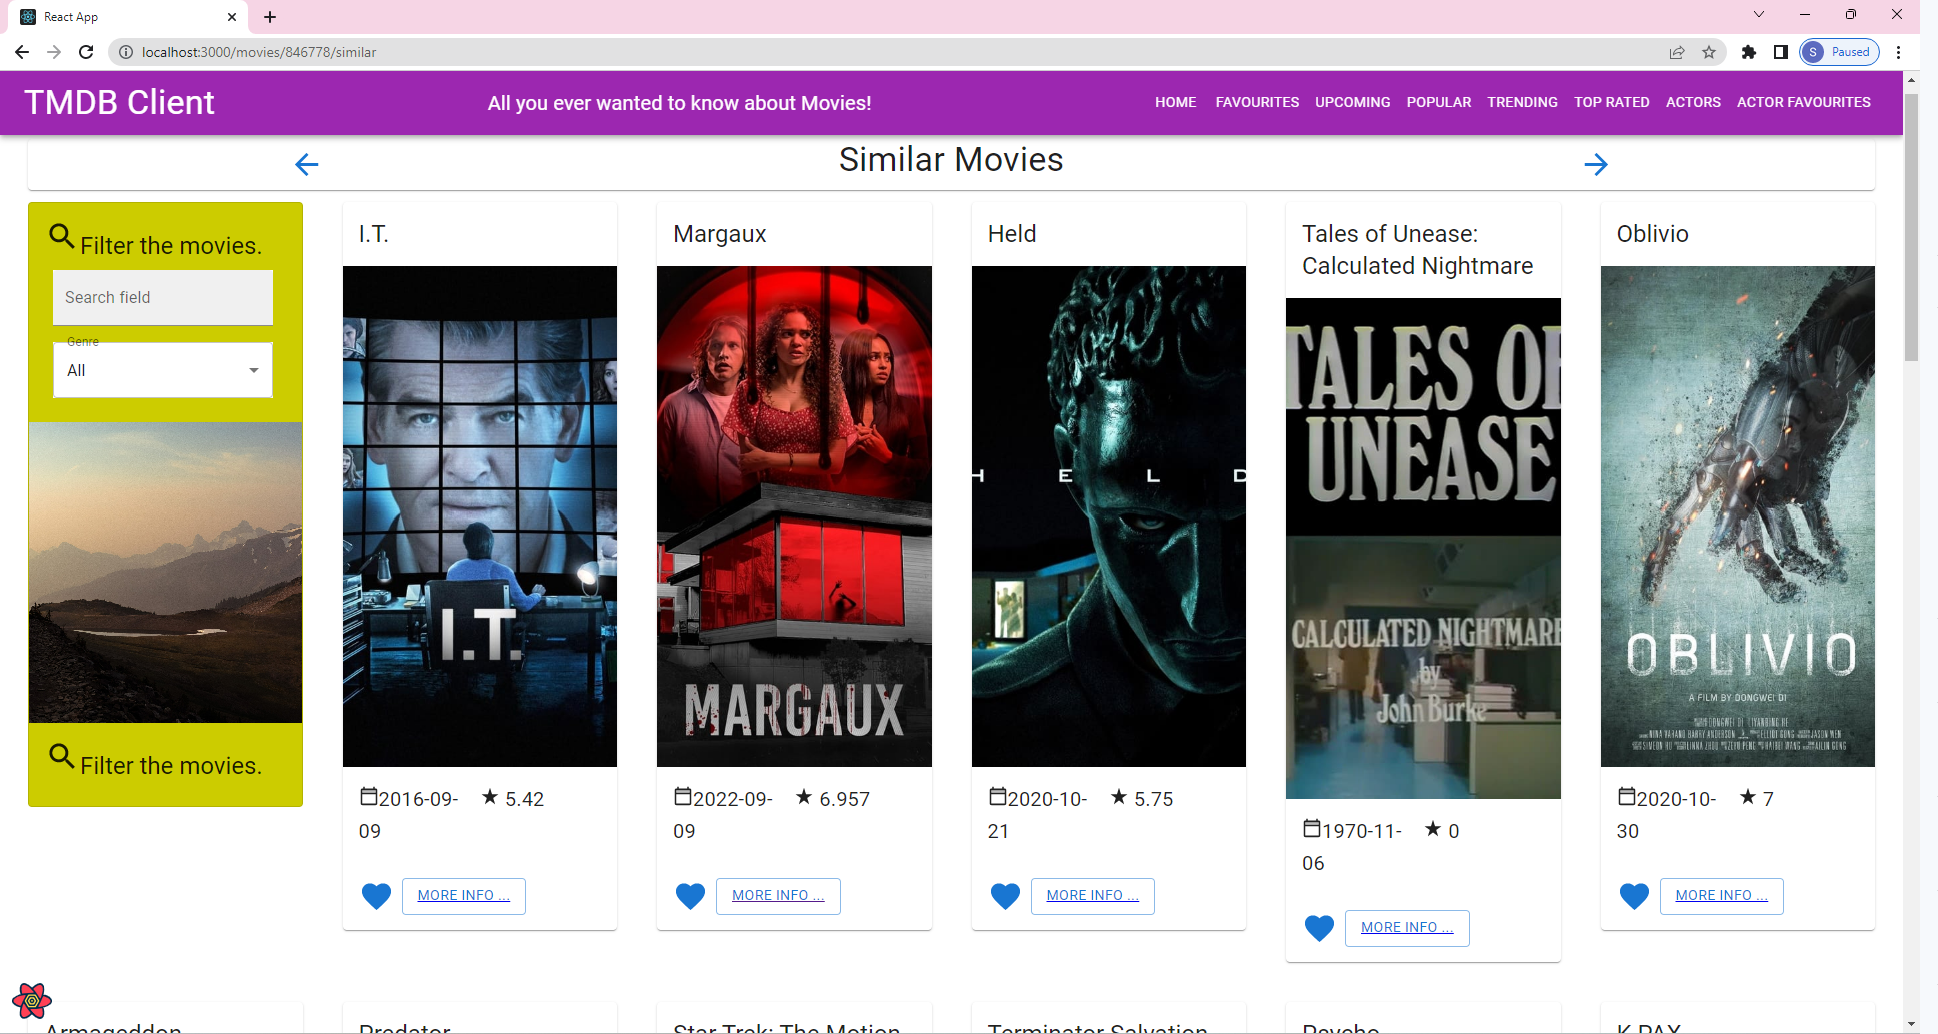Open More Info for I.T.
This screenshot has width=1938, height=1034.
(464, 896)
